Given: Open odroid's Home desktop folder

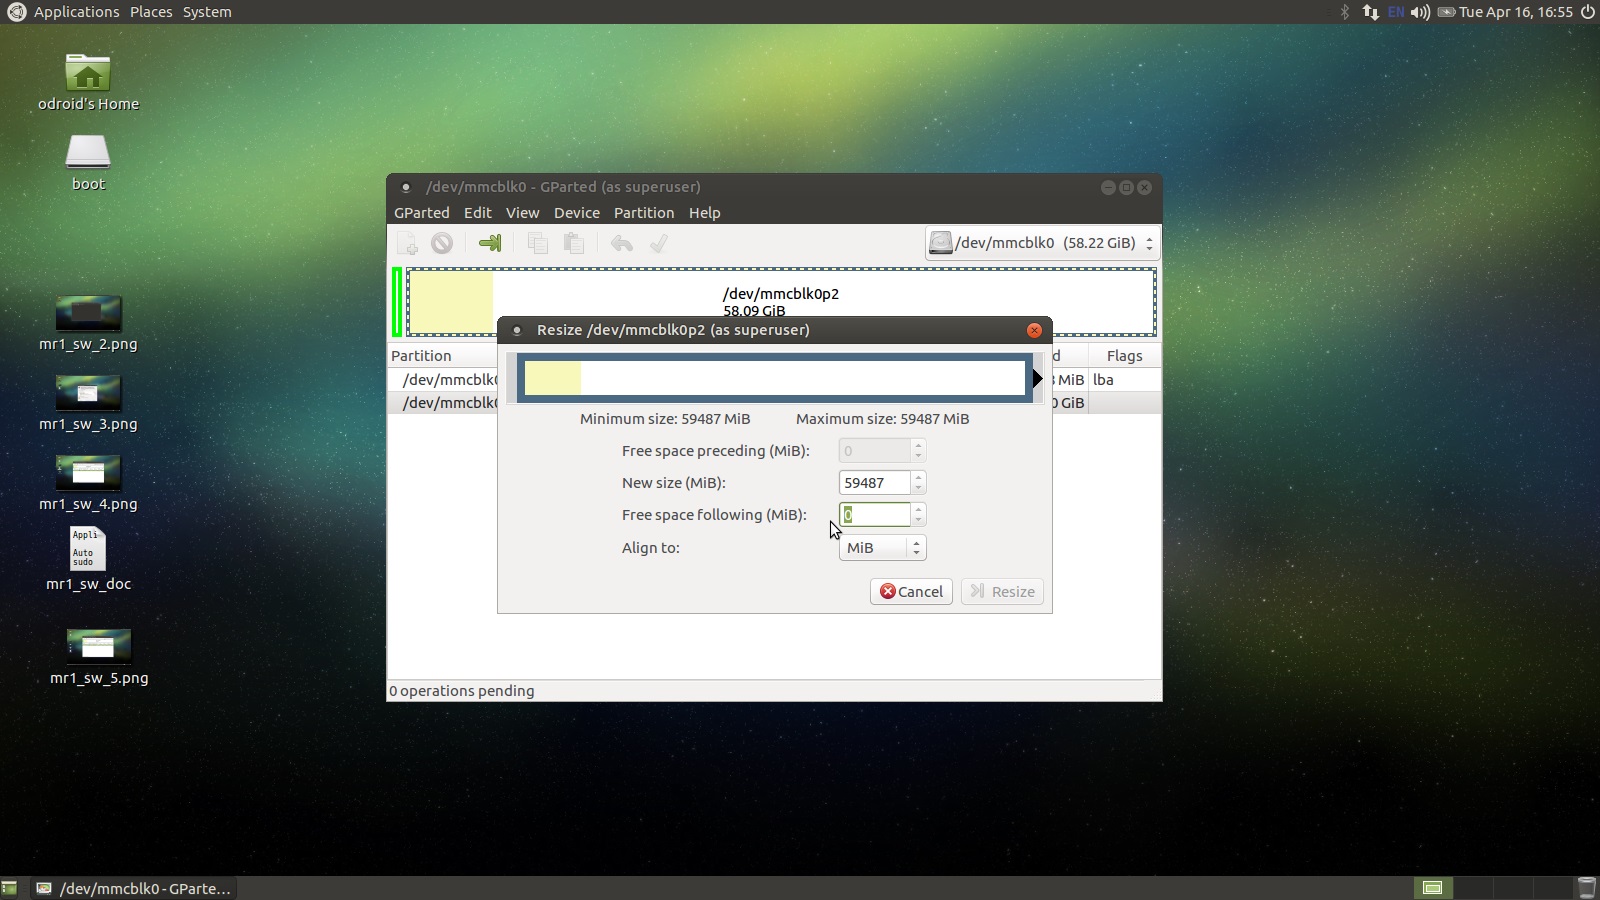Looking at the screenshot, I should (88, 74).
